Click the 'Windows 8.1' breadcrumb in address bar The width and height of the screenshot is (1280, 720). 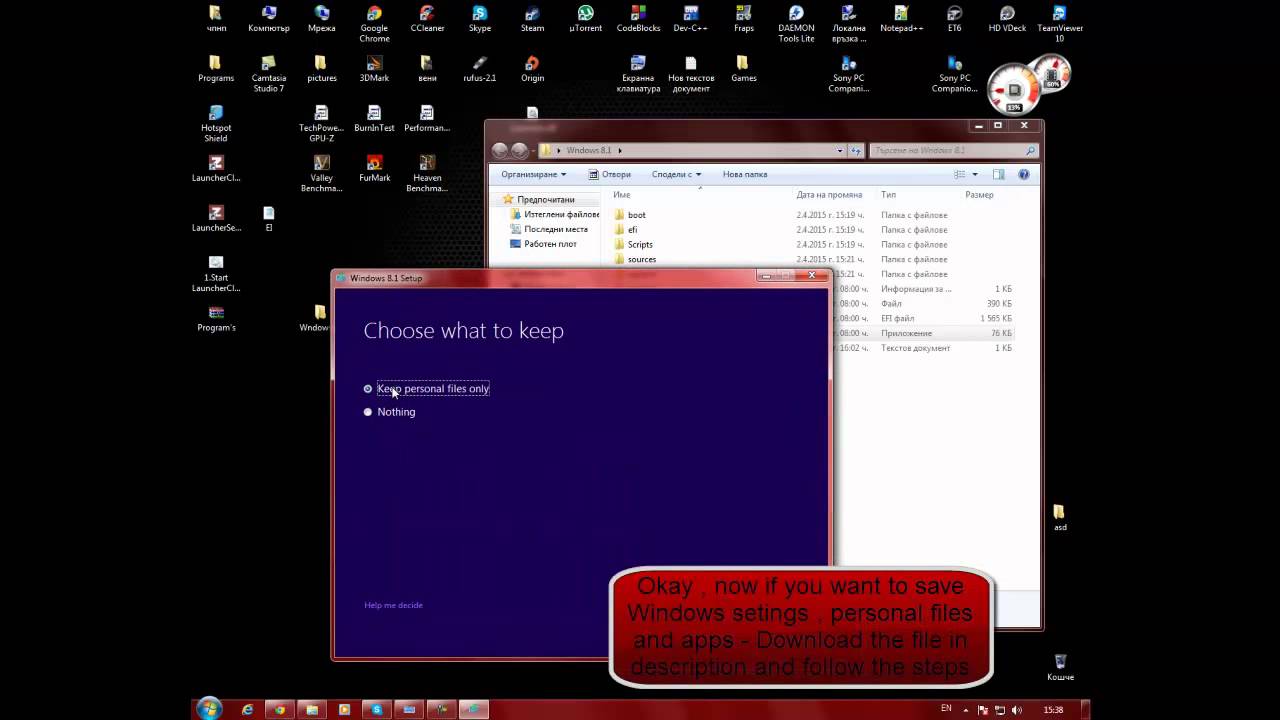(x=589, y=150)
